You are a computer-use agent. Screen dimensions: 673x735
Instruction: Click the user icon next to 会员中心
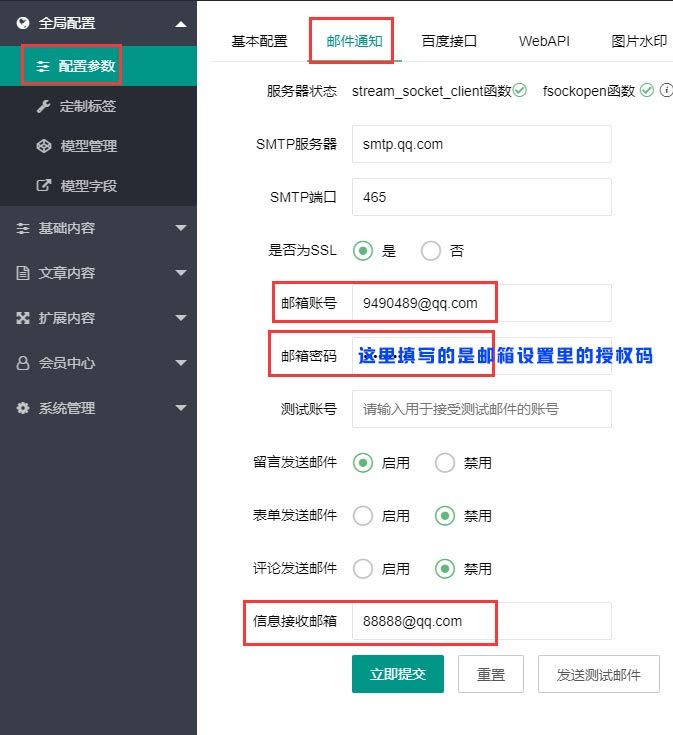tap(23, 363)
